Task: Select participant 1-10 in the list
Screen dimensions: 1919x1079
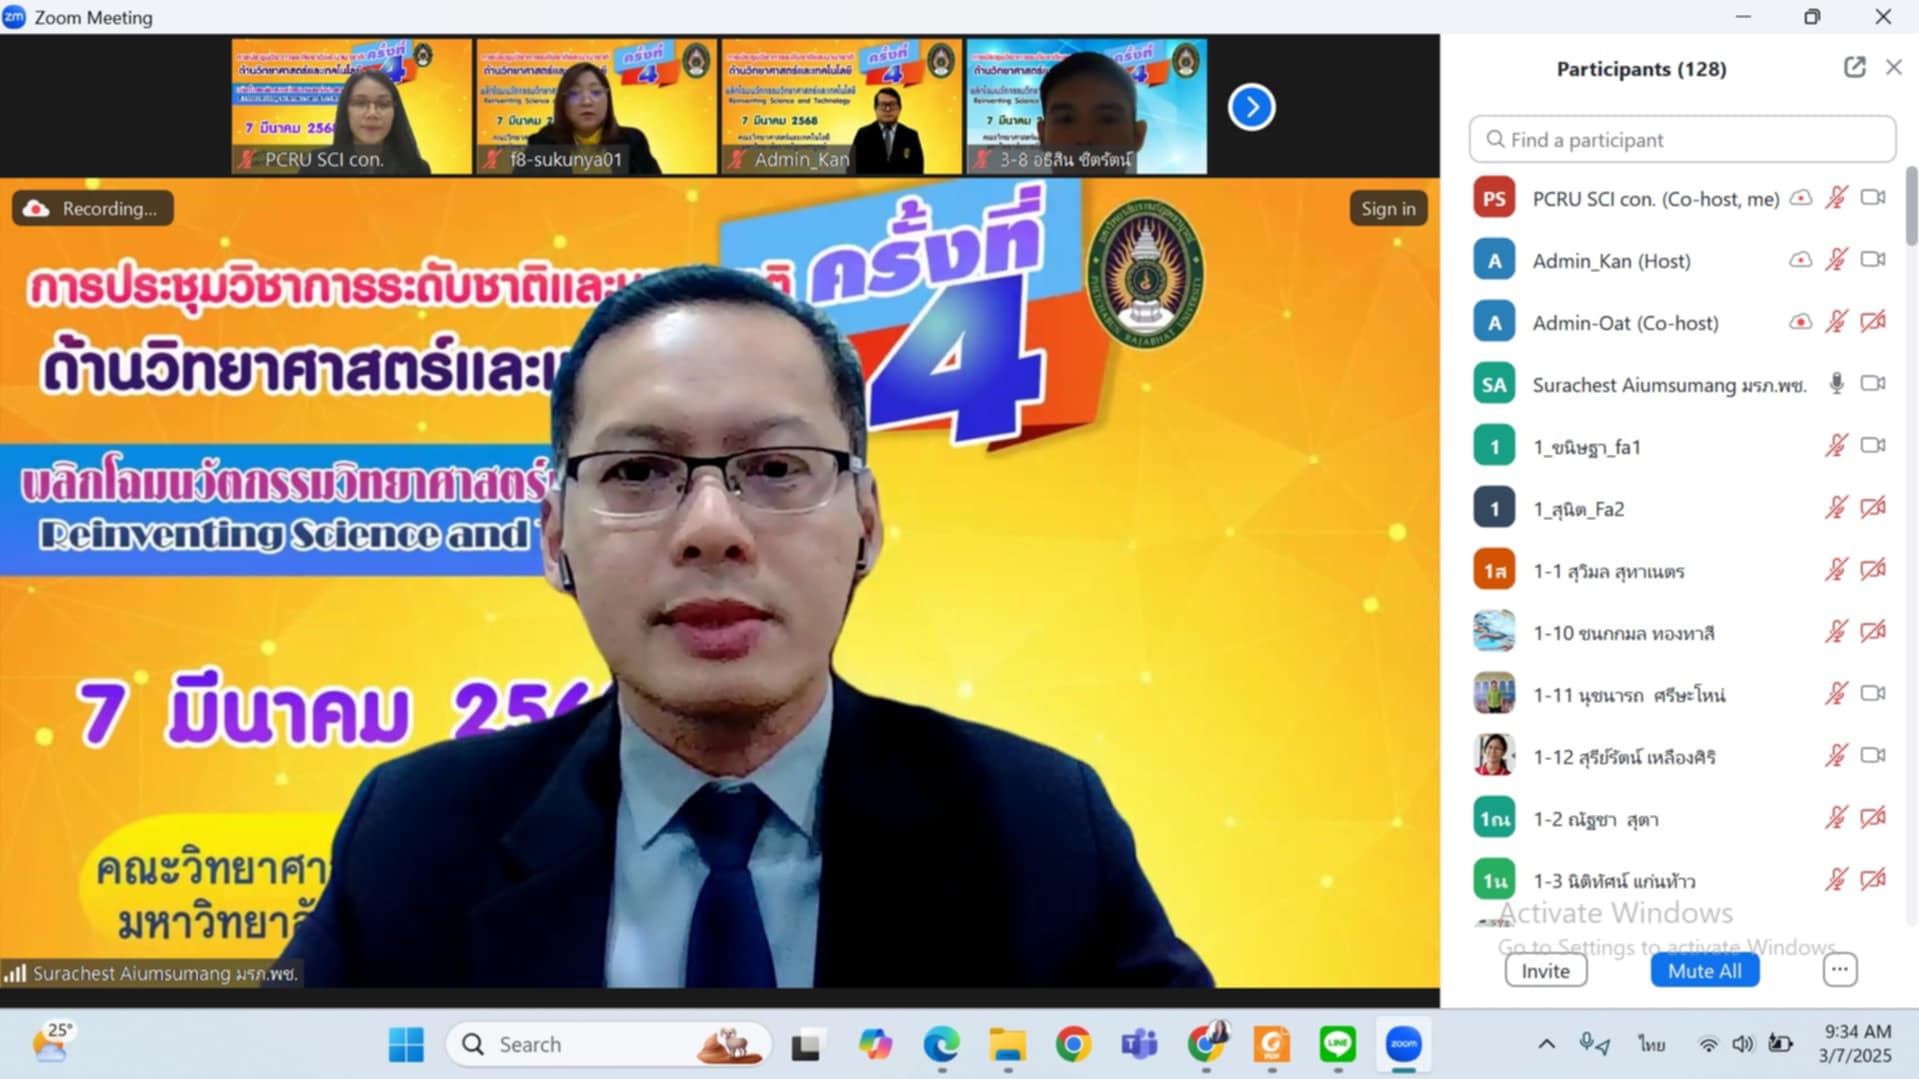Action: (1623, 633)
